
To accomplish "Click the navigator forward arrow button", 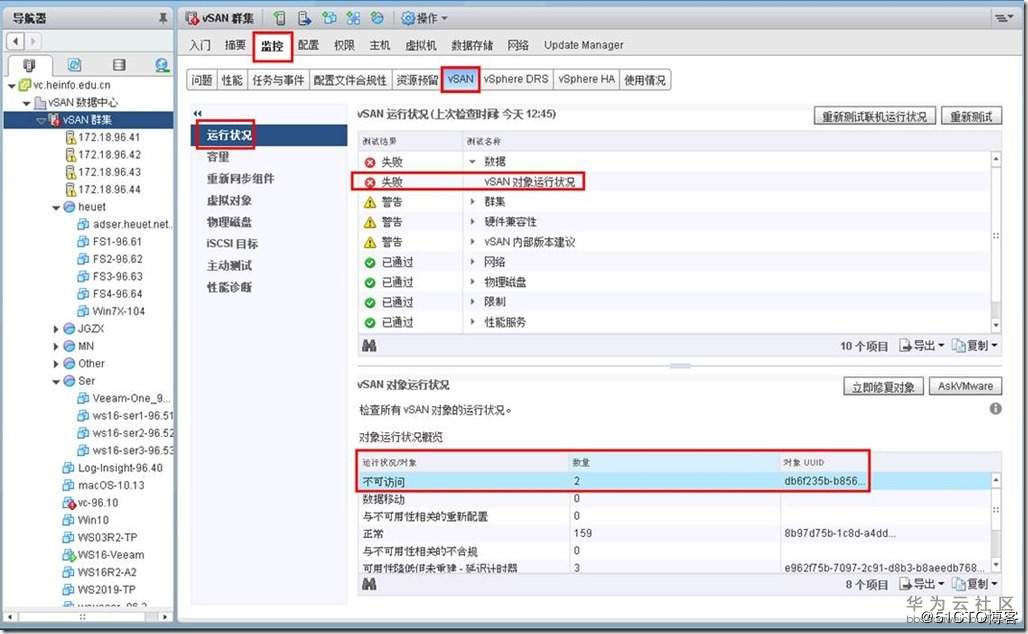I will [32, 41].
